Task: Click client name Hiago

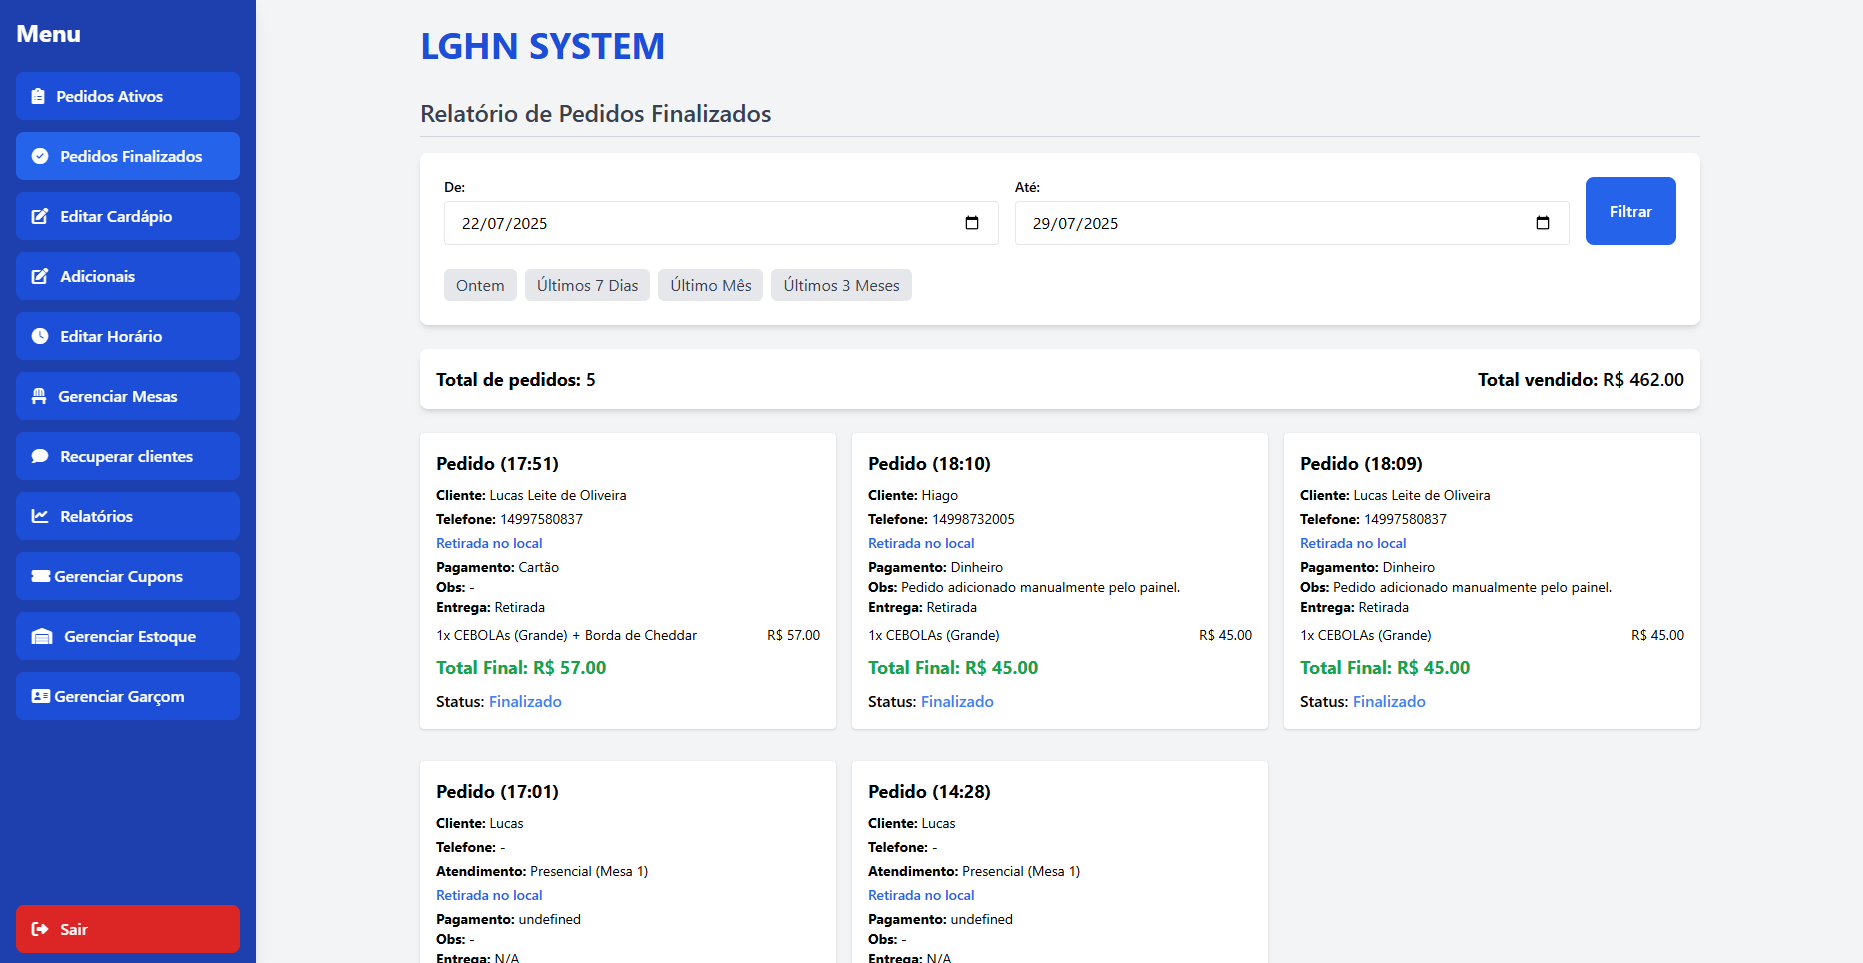Action: [x=939, y=495]
